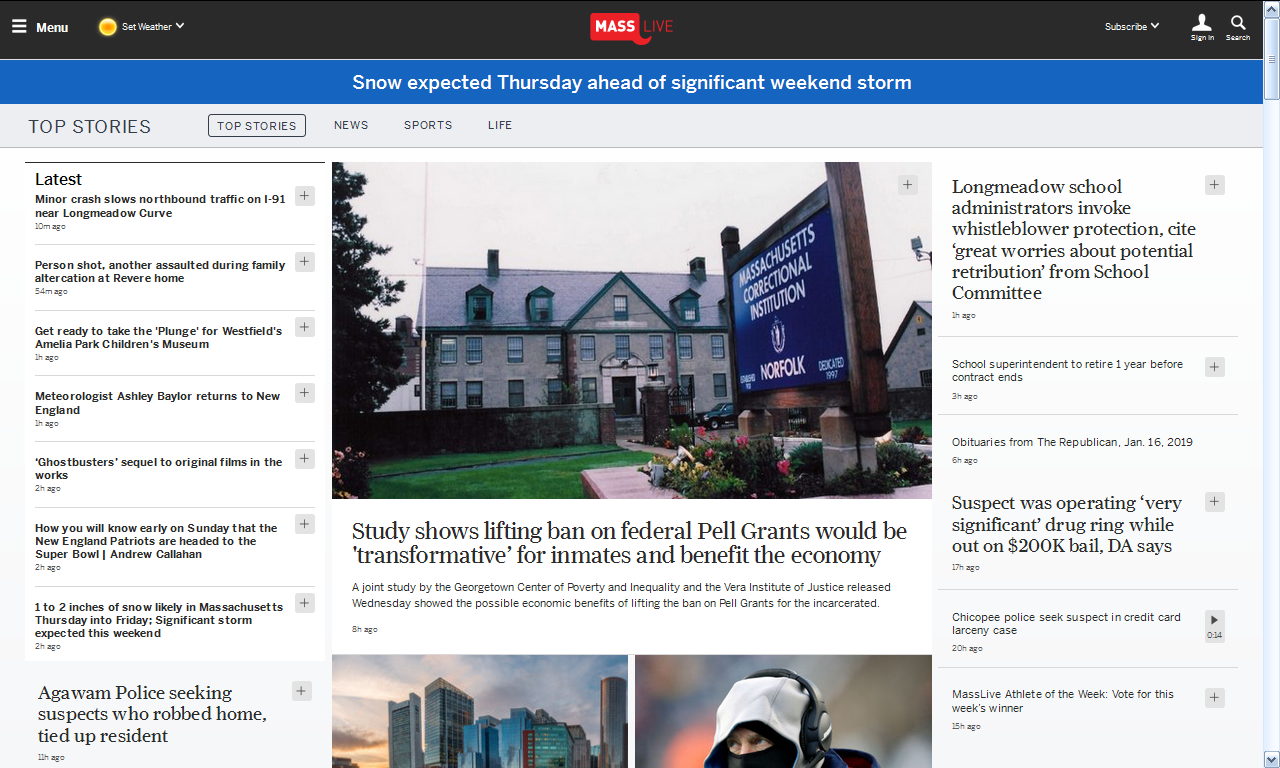Open Patriots Super Bowl Andrew Callahan headline
The image size is (1280, 768).
coord(156,541)
